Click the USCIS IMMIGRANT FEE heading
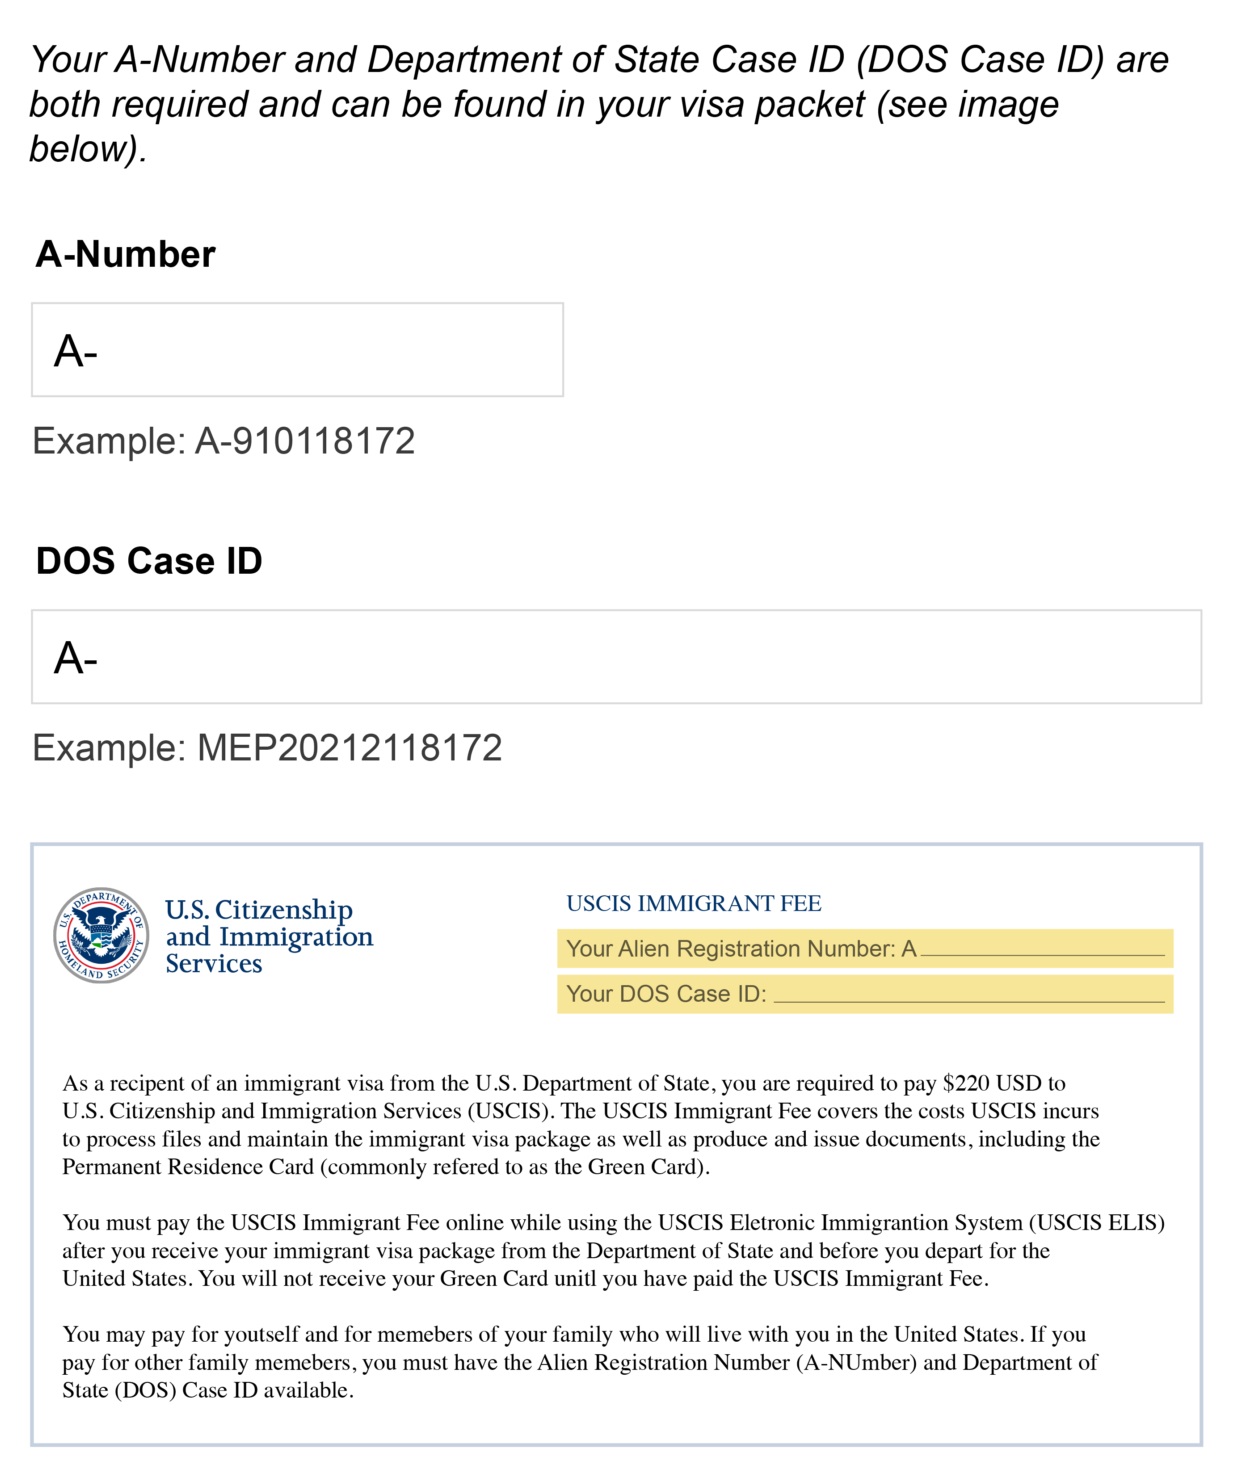This screenshot has width=1241, height=1477. pyautogui.click(x=694, y=903)
